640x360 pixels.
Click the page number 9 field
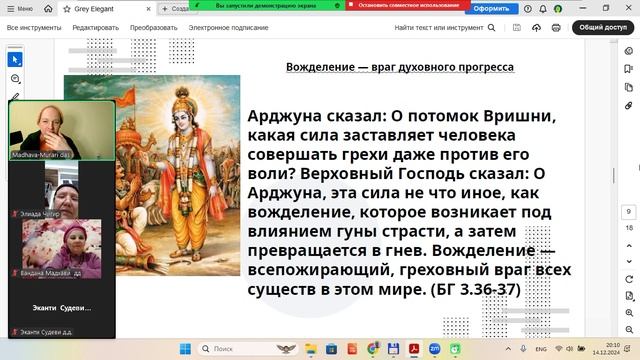coord(629,211)
